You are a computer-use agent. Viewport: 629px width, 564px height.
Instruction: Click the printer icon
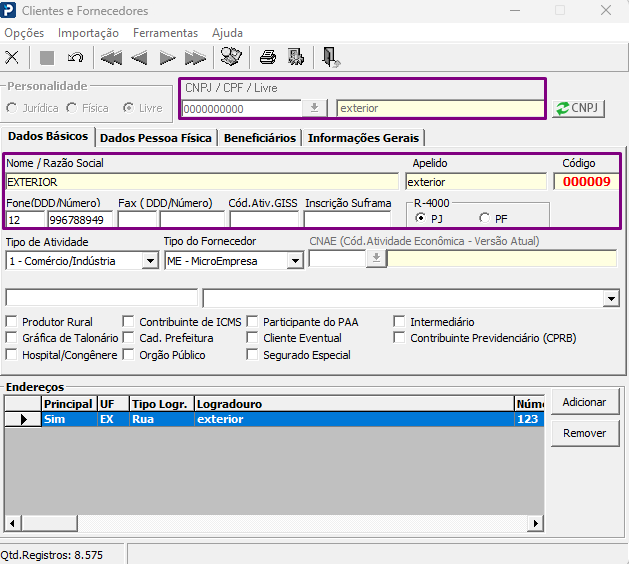click(268, 57)
